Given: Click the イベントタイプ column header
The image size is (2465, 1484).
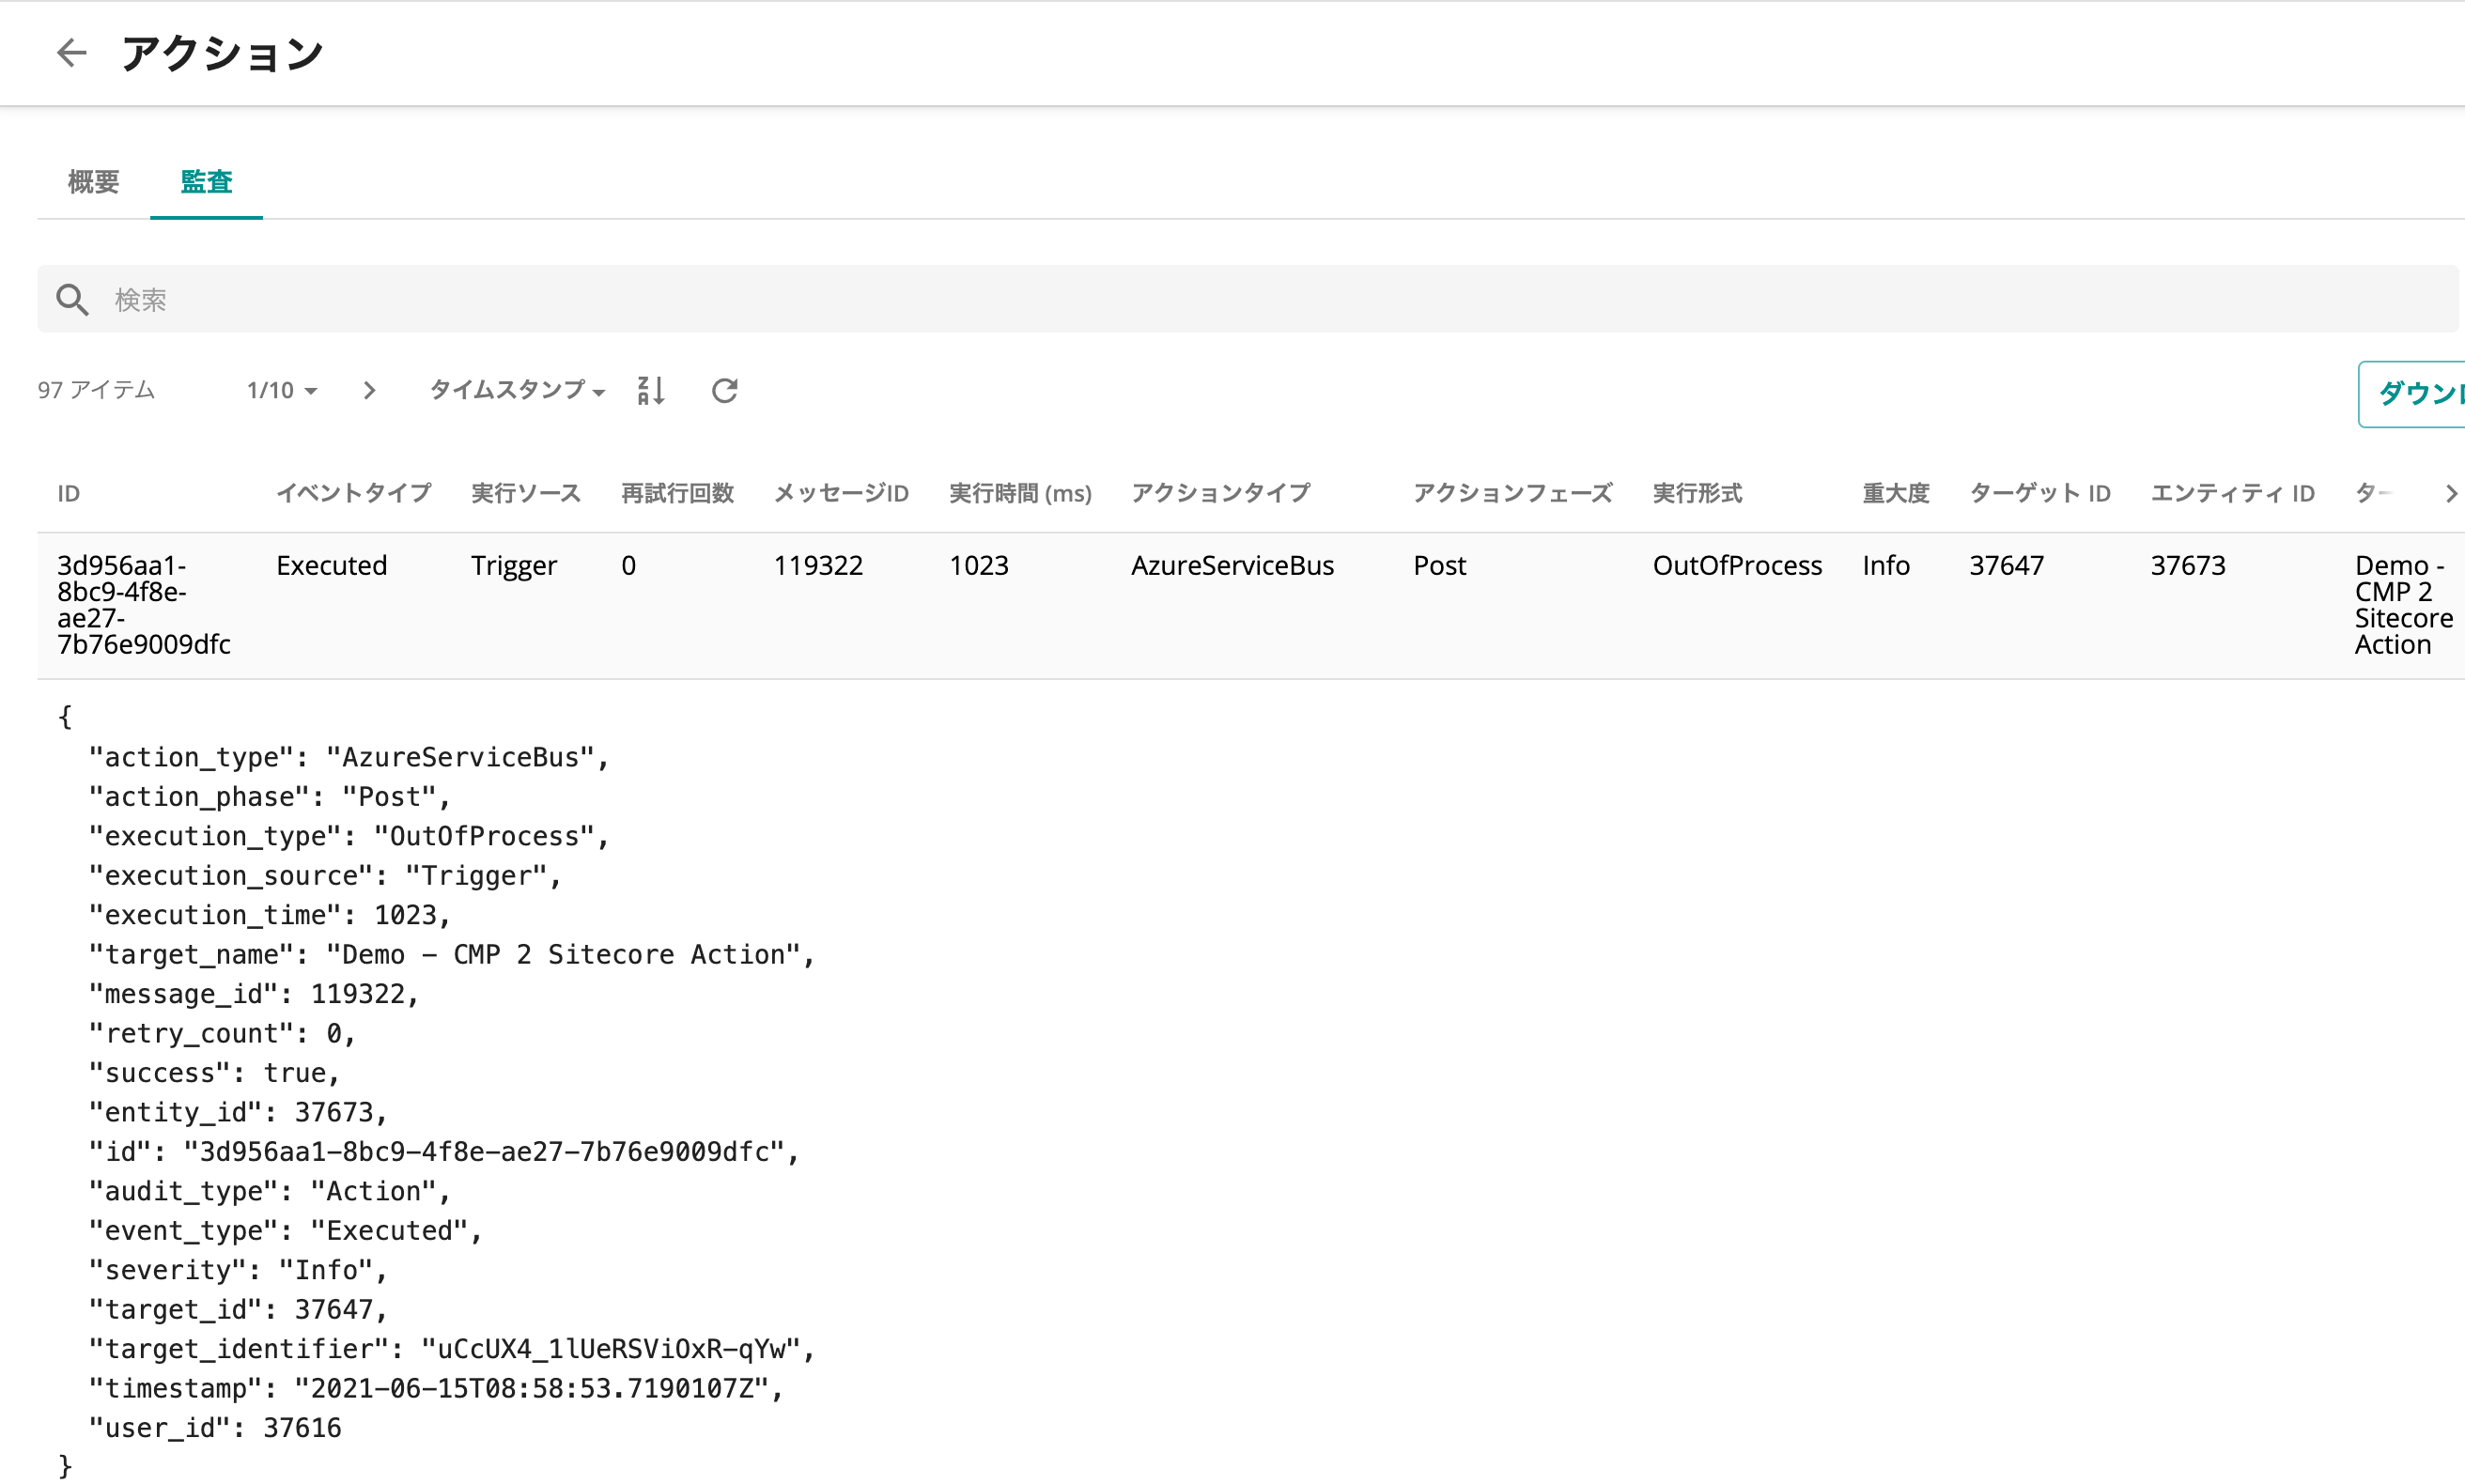Looking at the screenshot, I should (x=353, y=493).
